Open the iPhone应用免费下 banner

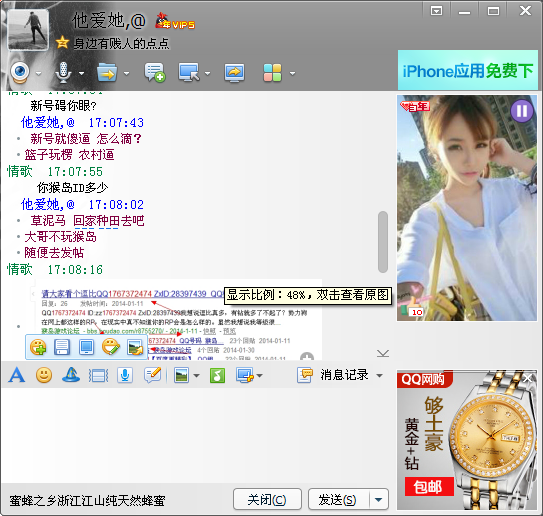tap(468, 70)
